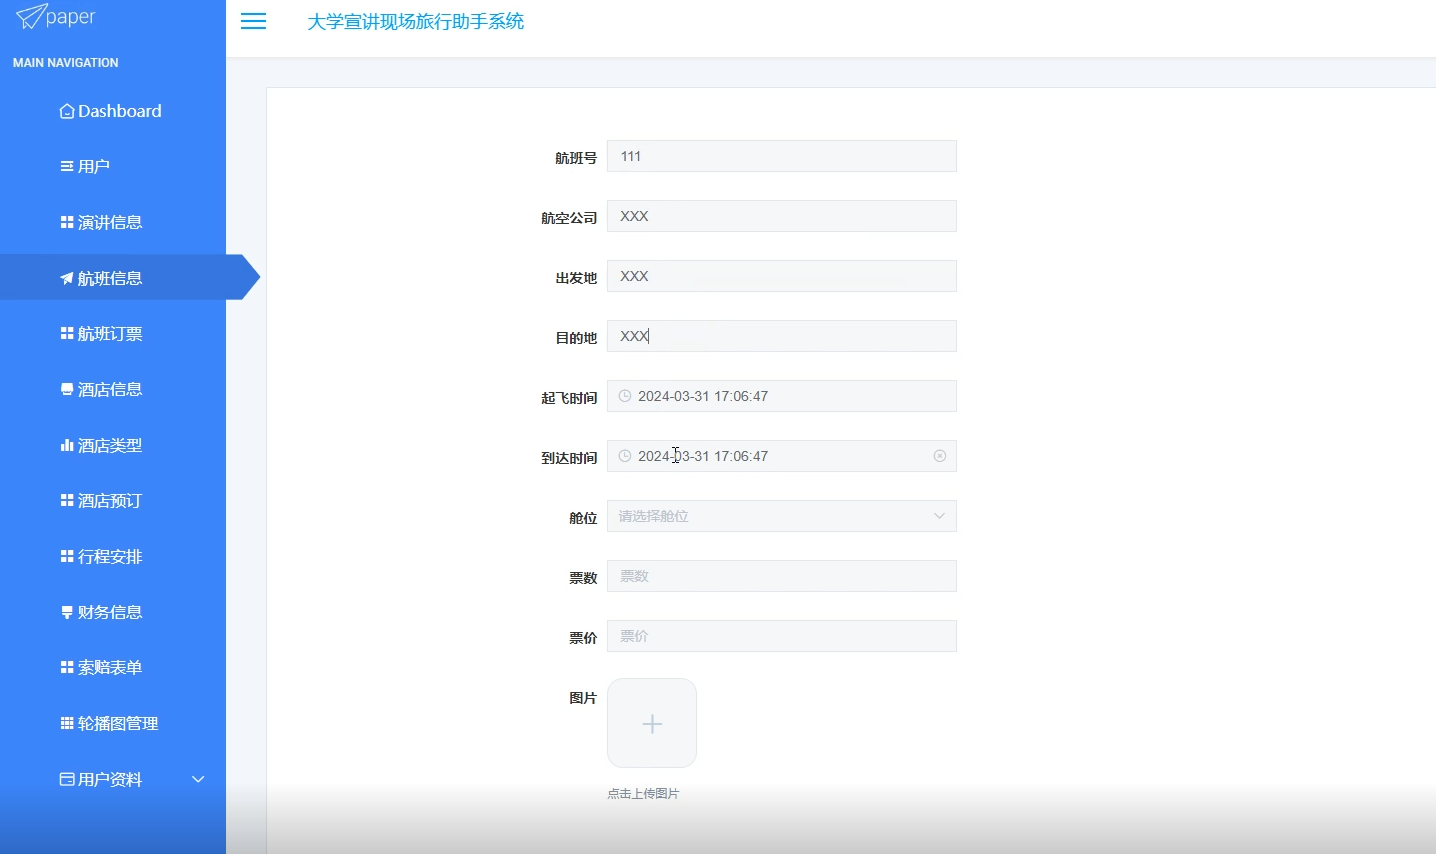The height and width of the screenshot is (854, 1436).
Task: Focus the 票价 input field
Action: 782,636
